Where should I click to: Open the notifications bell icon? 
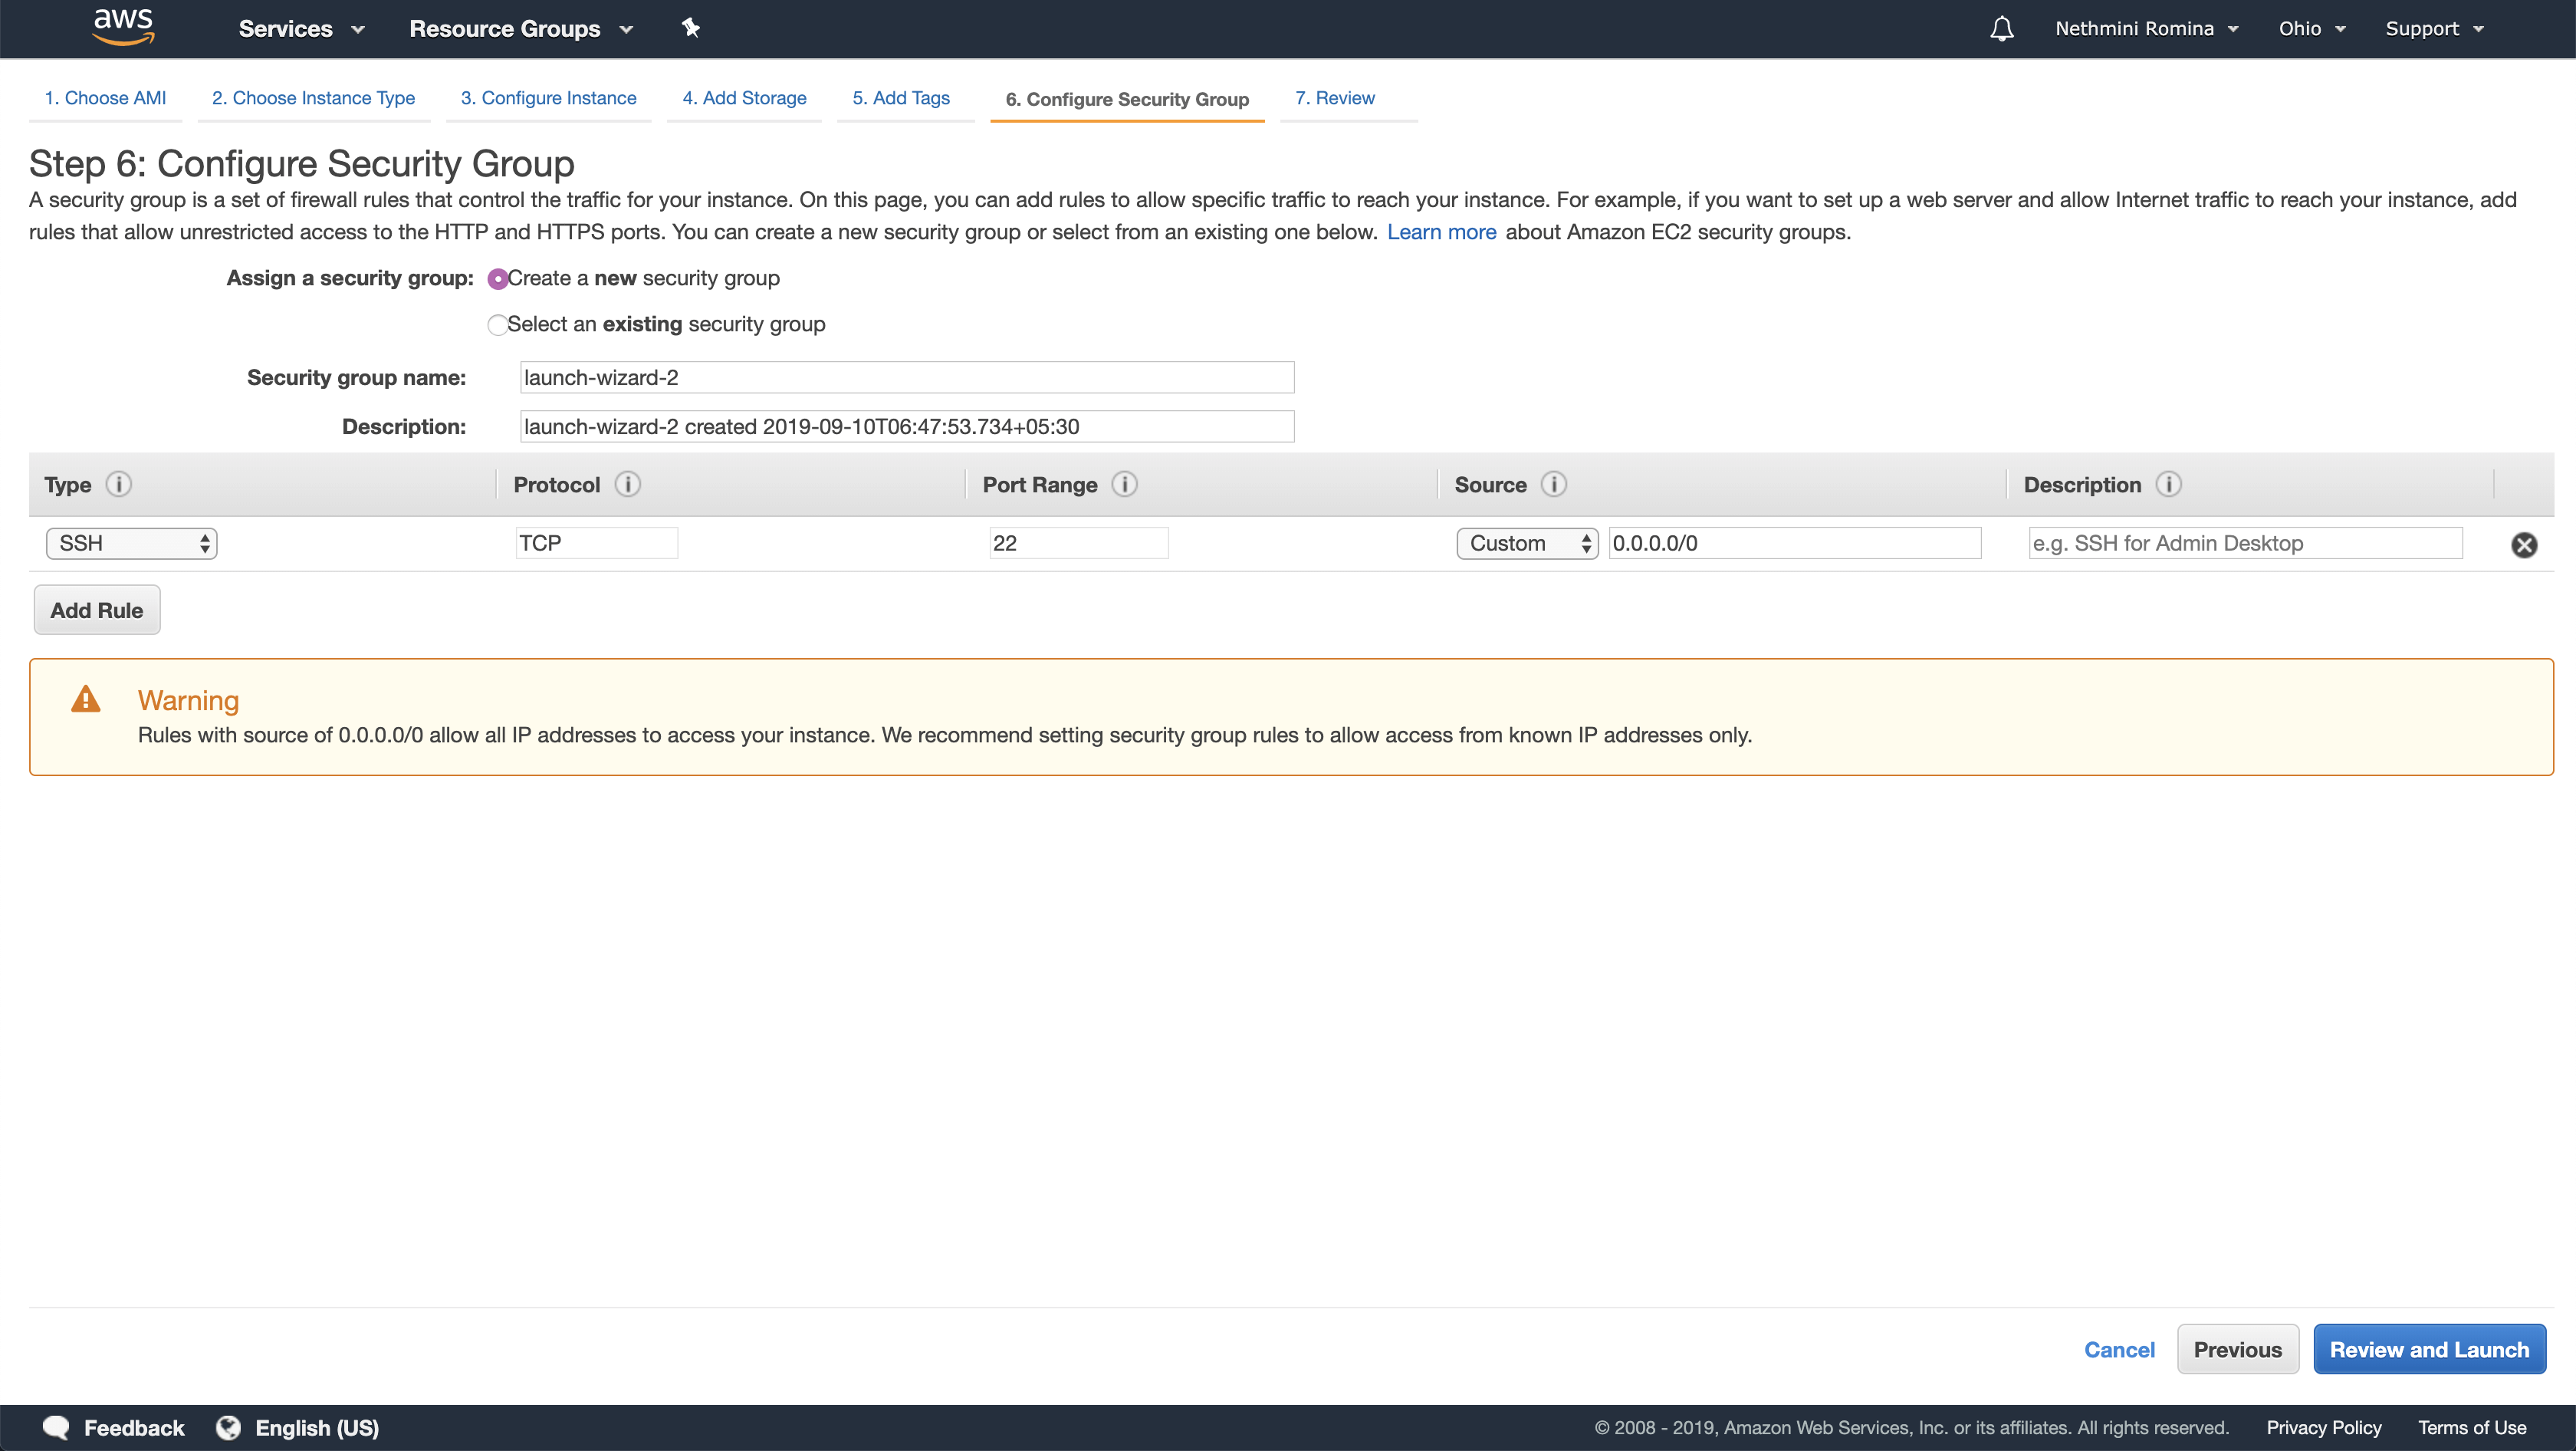click(2001, 29)
